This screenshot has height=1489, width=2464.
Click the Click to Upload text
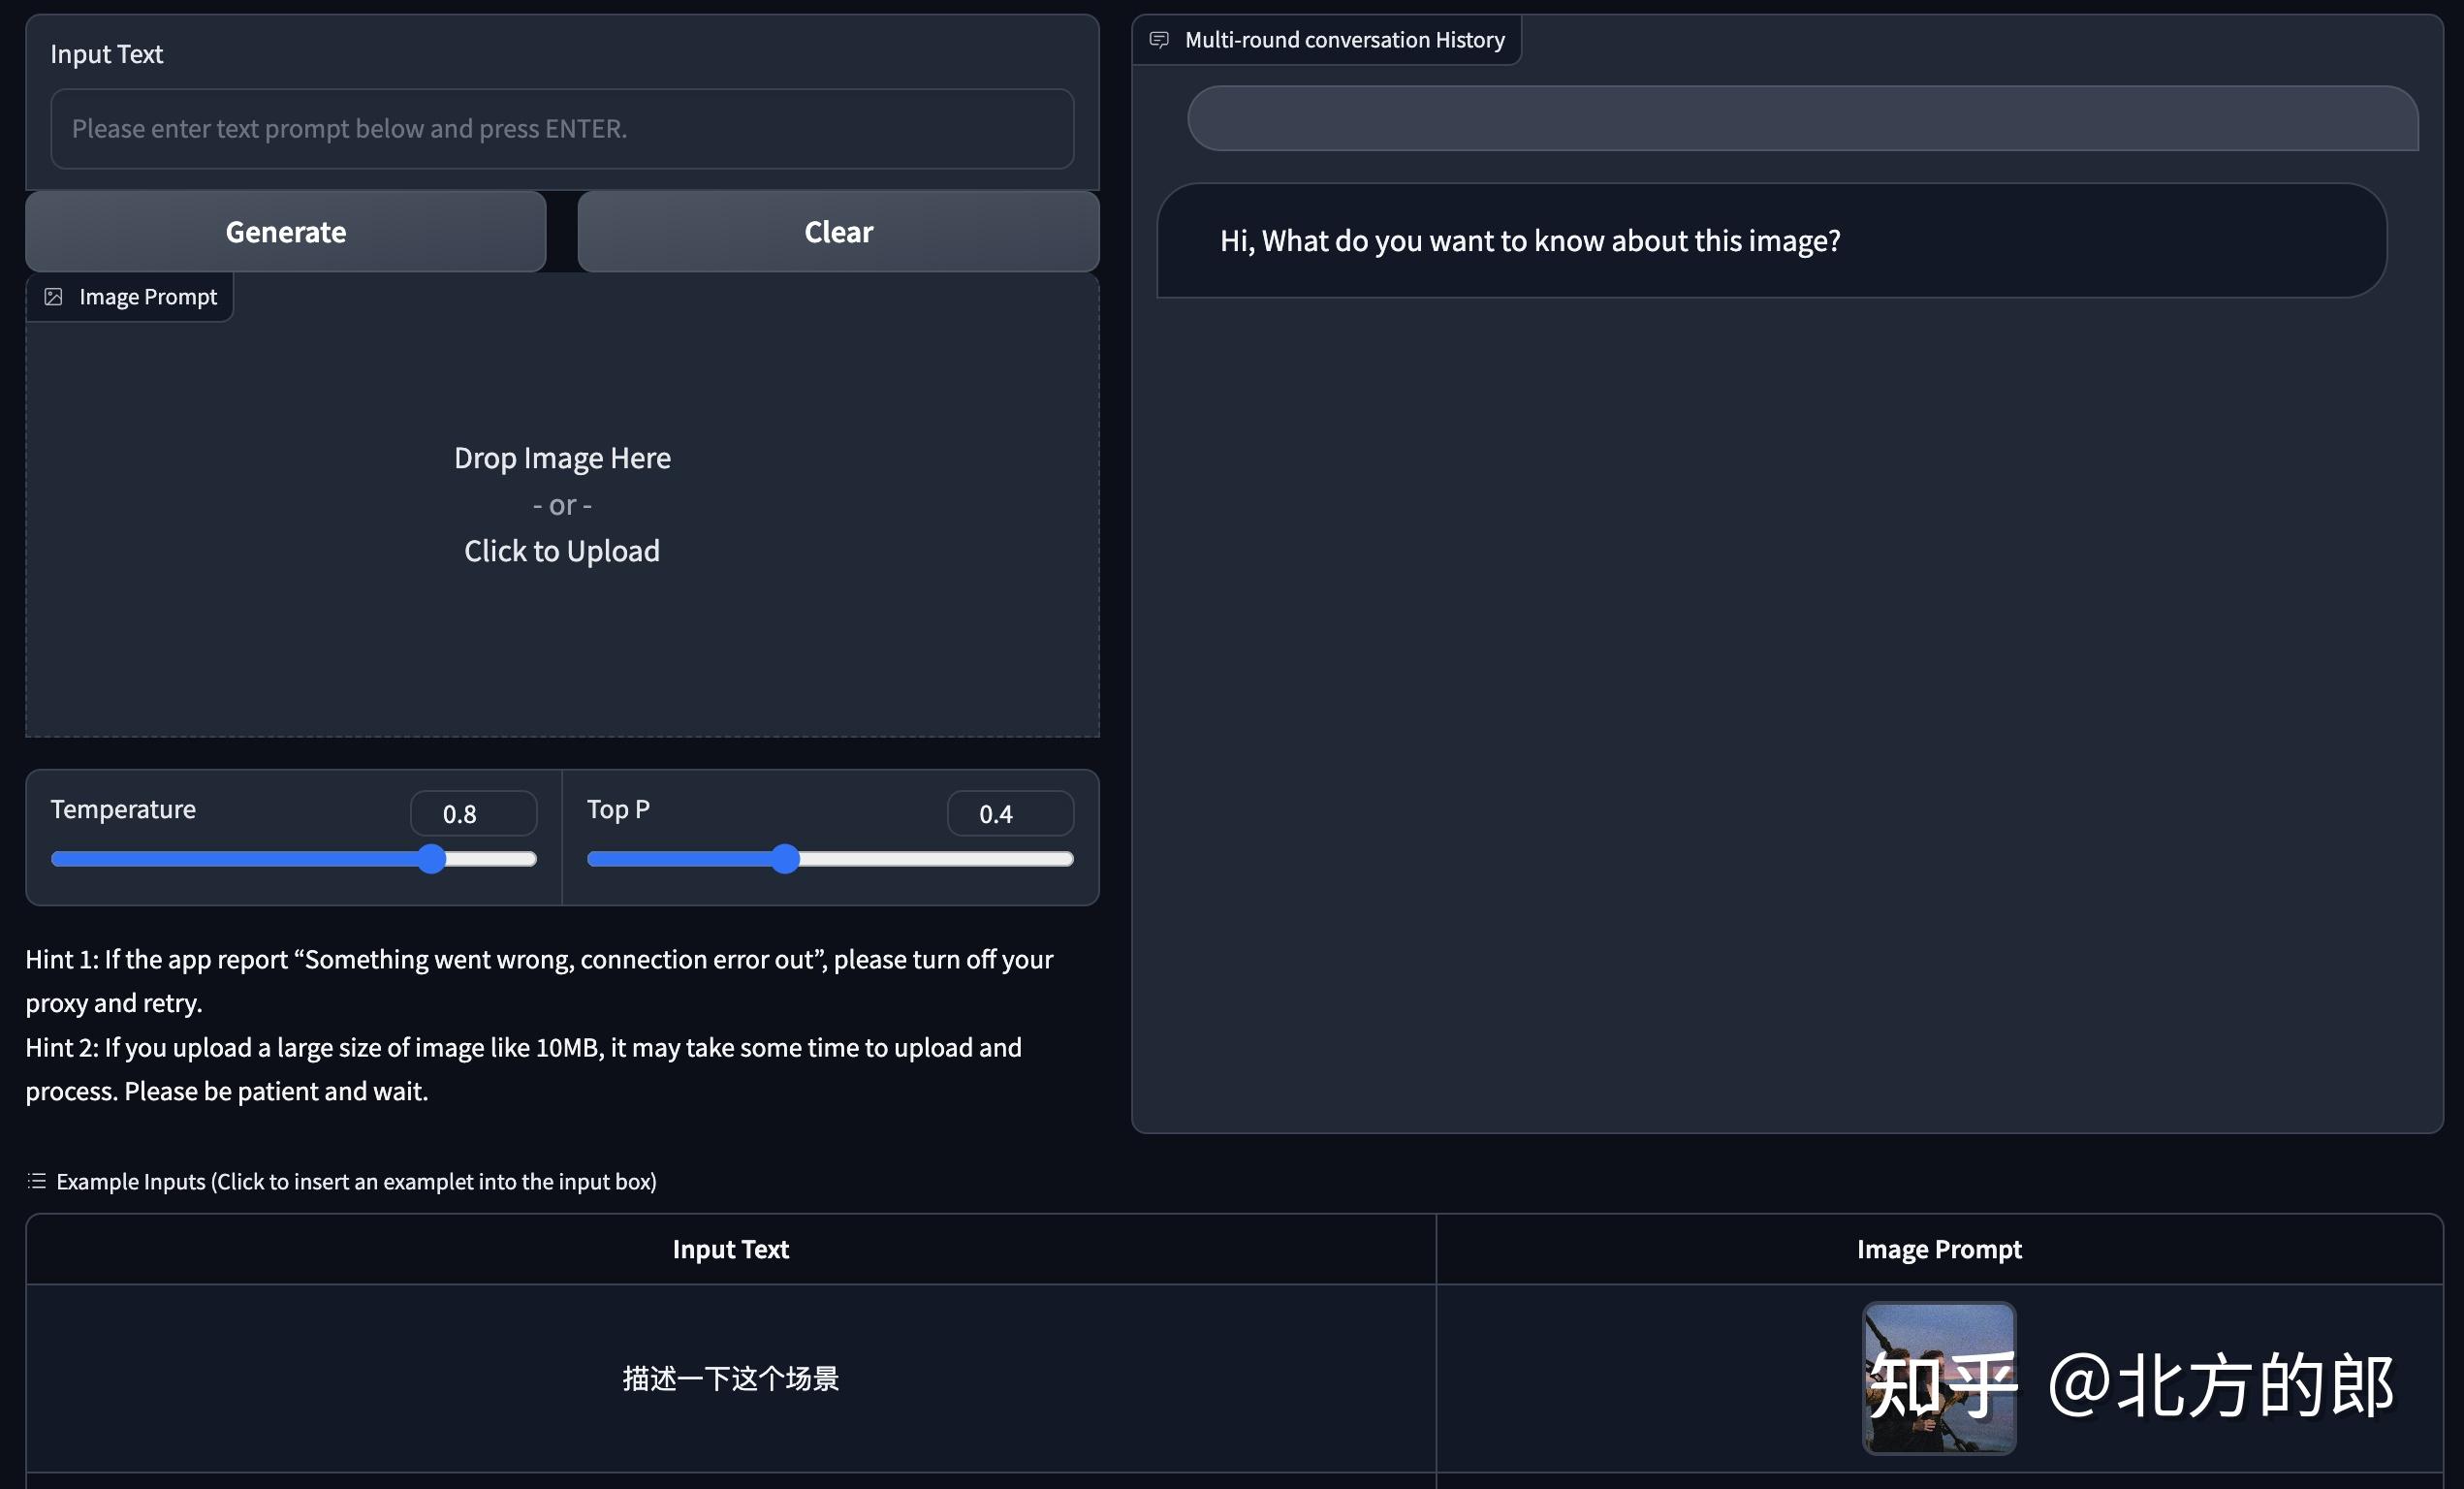(562, 551)
